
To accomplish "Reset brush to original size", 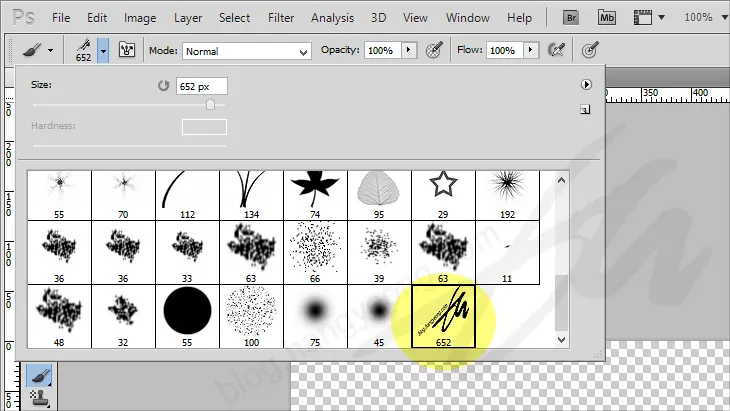I will coord(164,86).
